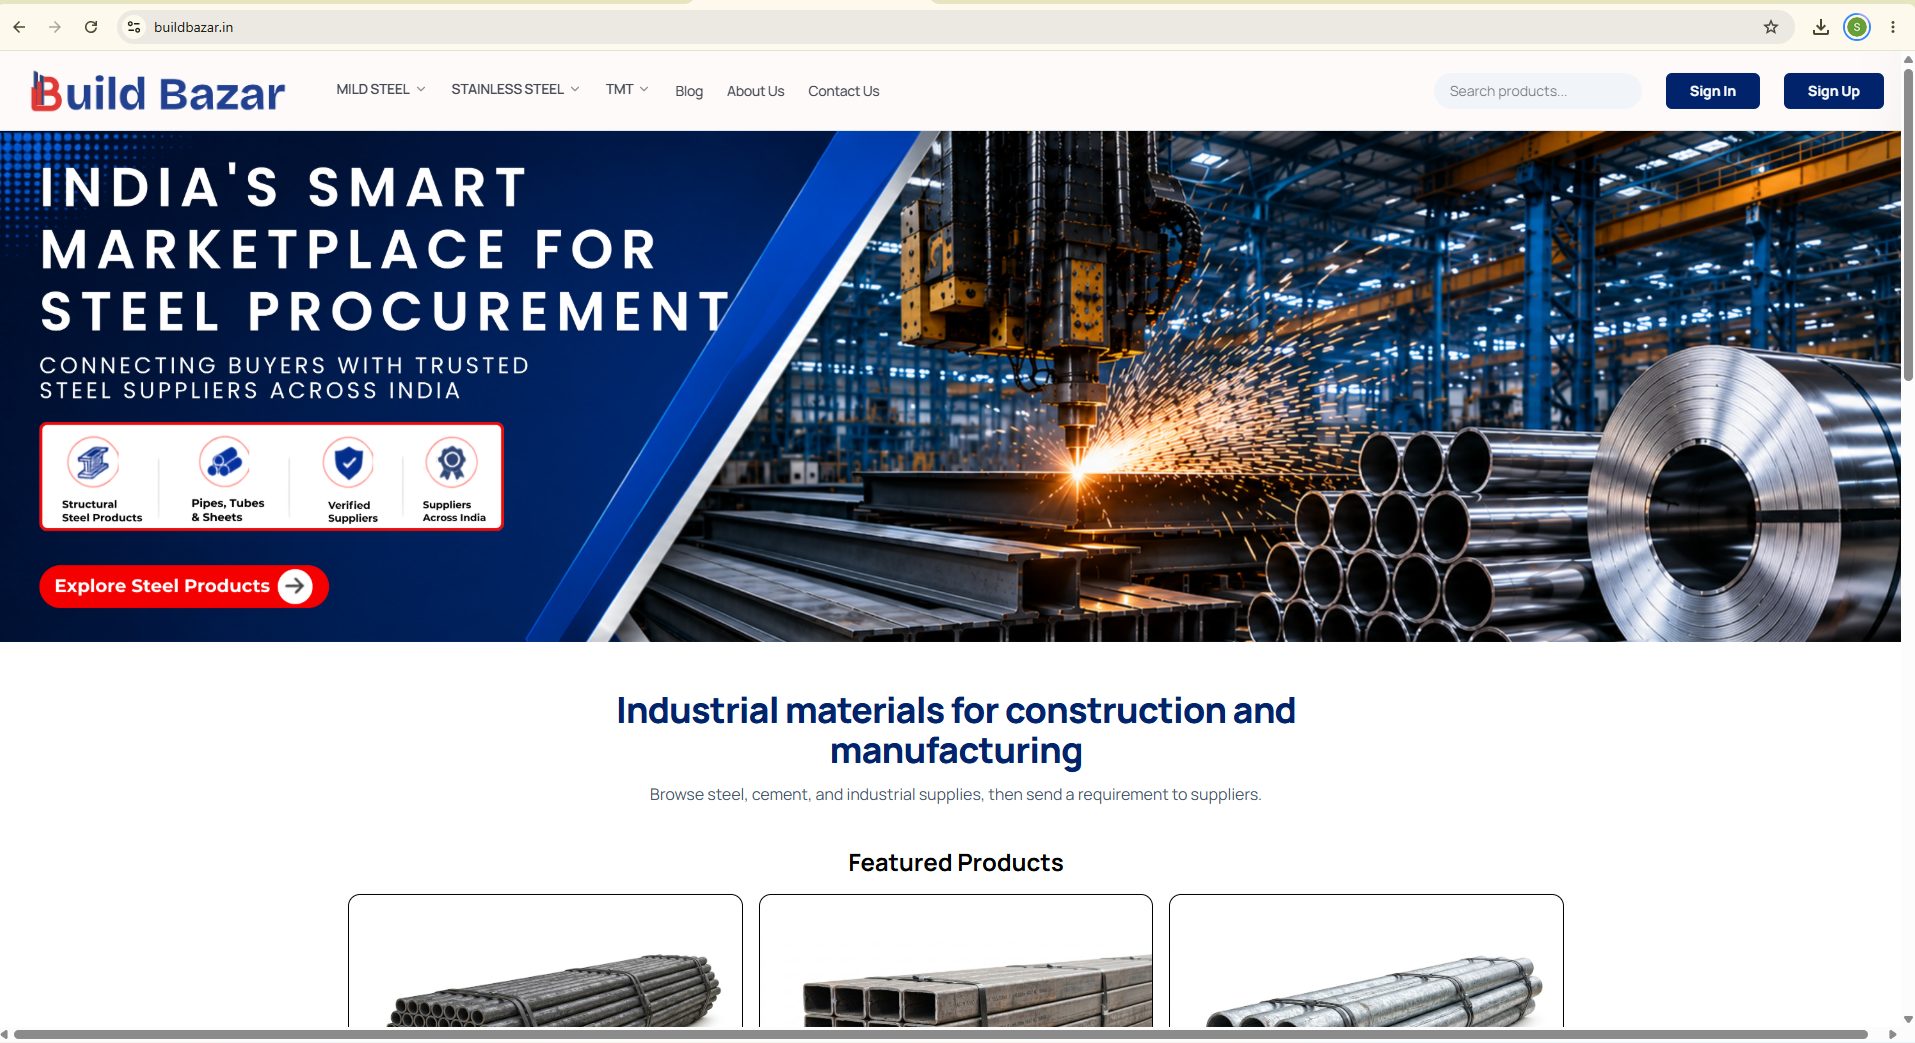Expand the MILD STEEL dropdown
The height and width of the screenshot is (1043, 1915).
381,90
